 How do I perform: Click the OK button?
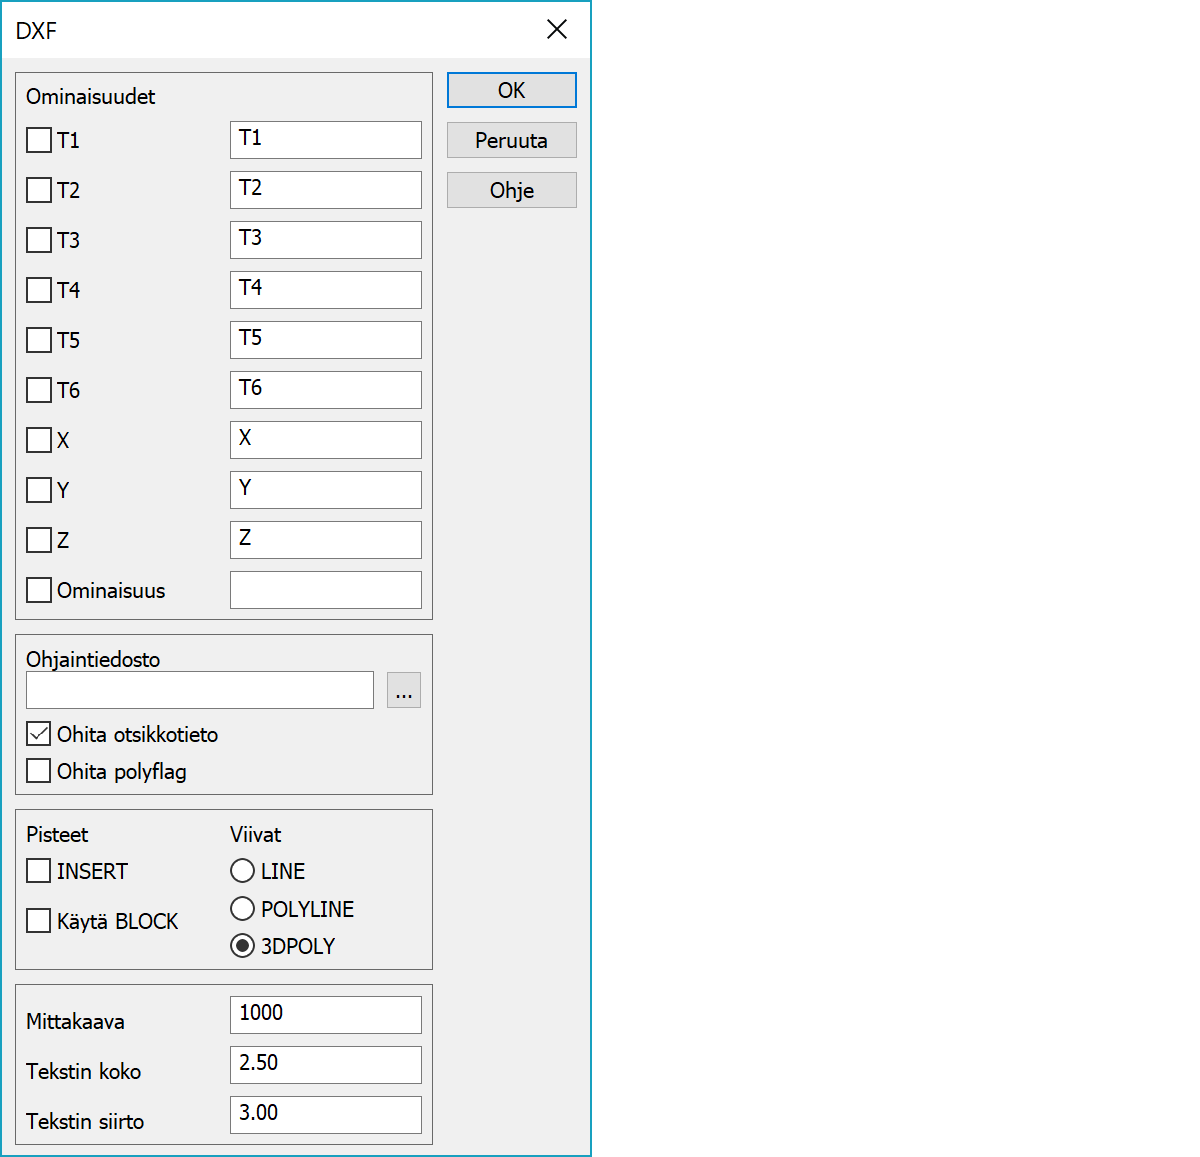pos(511,90)
